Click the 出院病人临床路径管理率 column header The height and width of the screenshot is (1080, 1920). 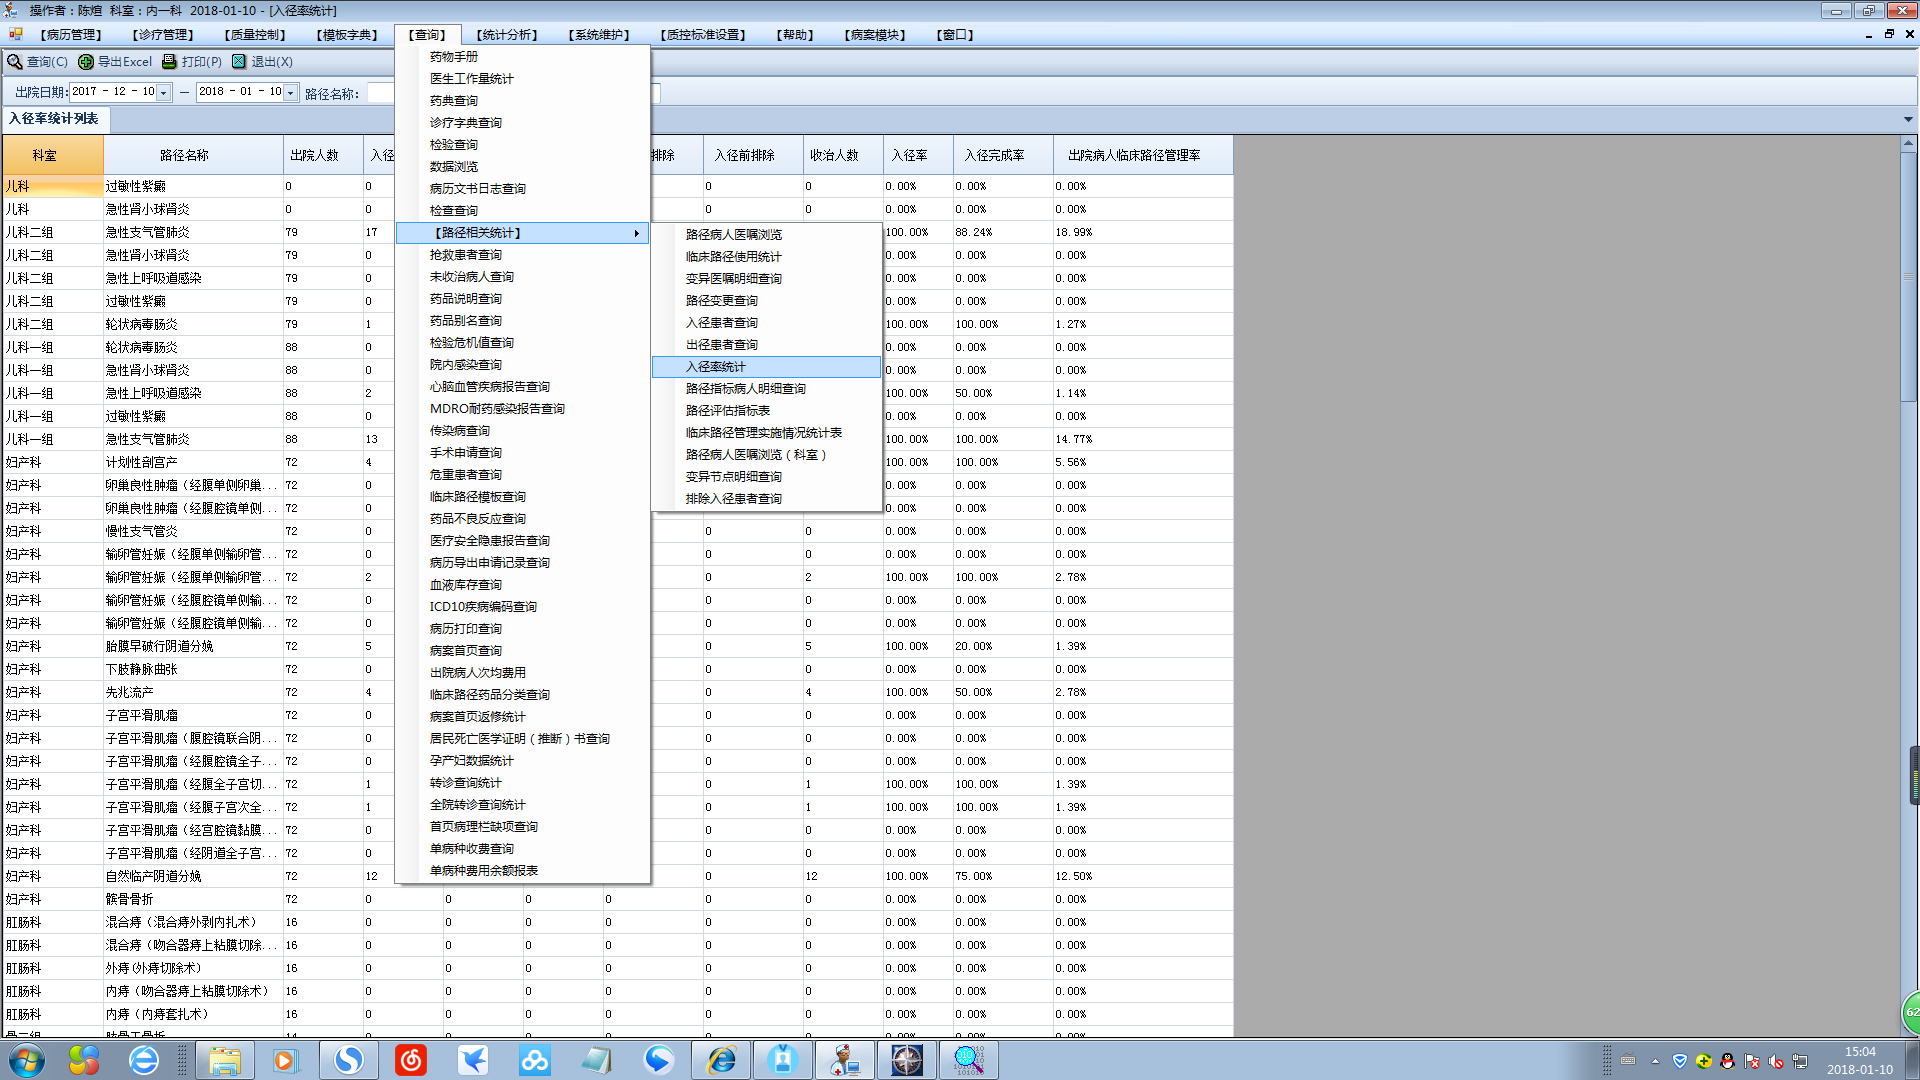1133,156
